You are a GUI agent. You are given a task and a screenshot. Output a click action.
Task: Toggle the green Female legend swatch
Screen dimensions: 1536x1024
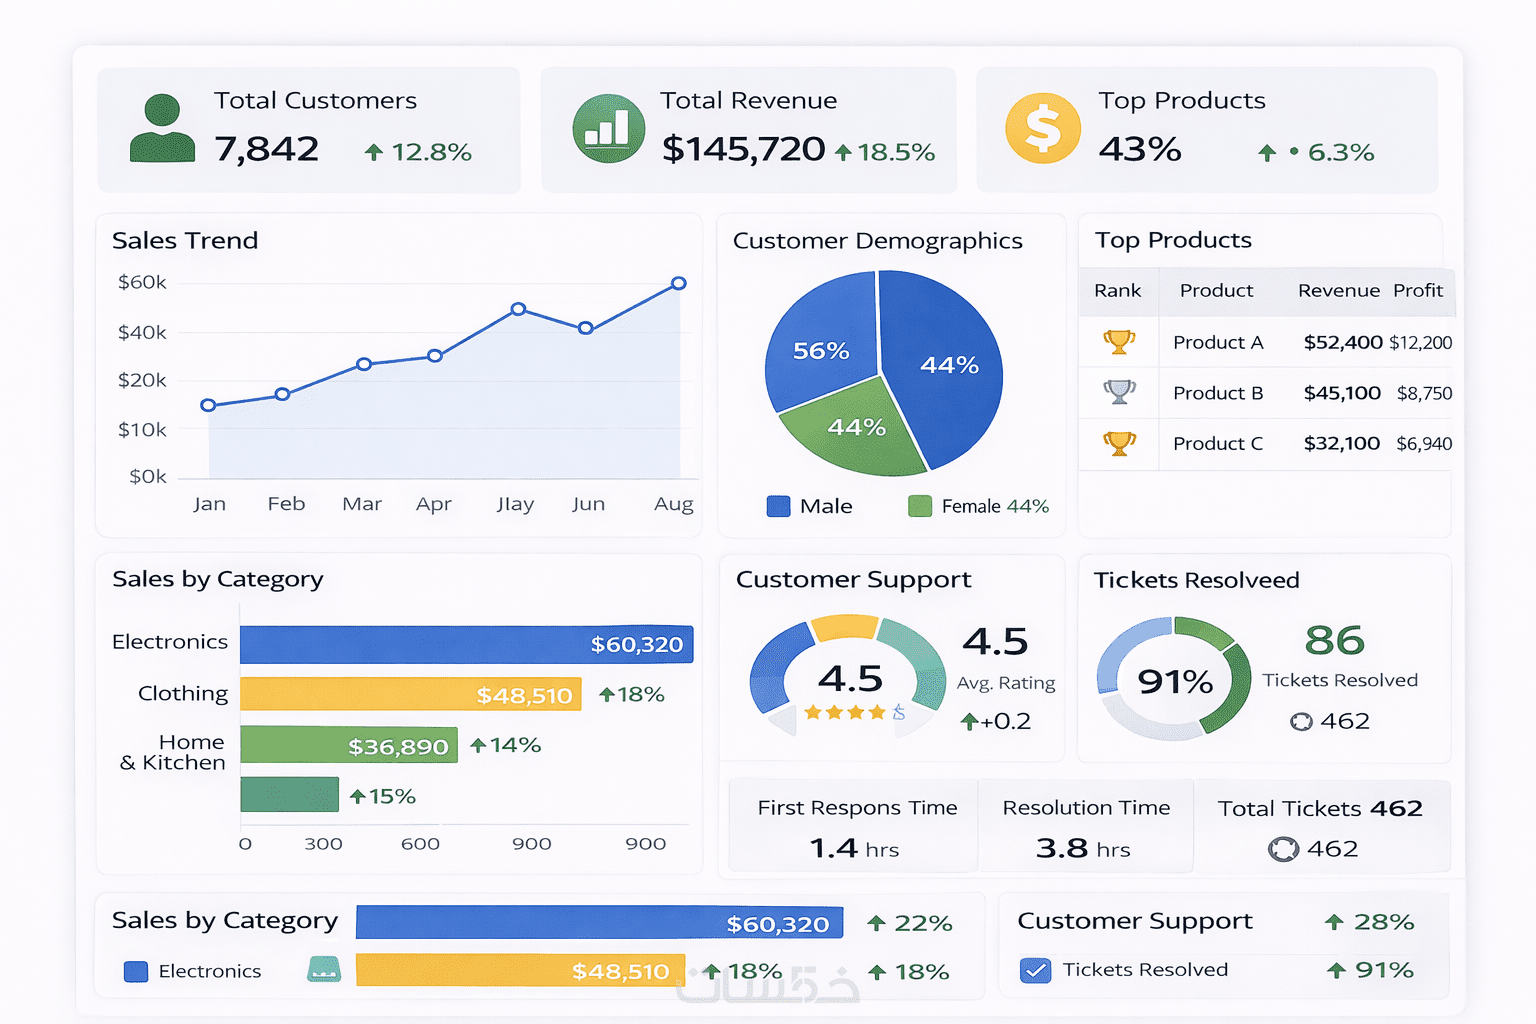tap(920, 506)
